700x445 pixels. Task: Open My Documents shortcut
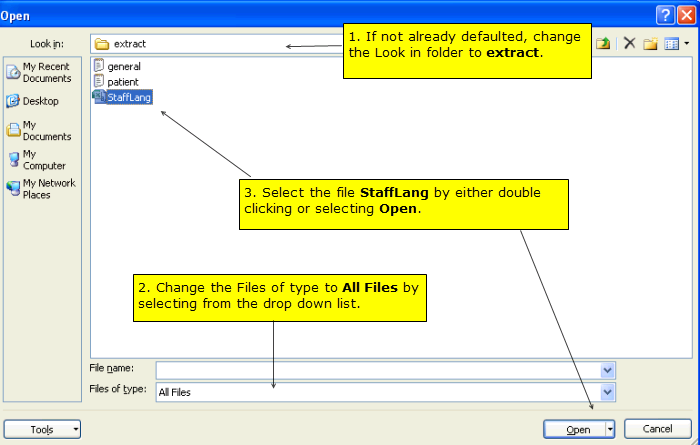[40, 130]
